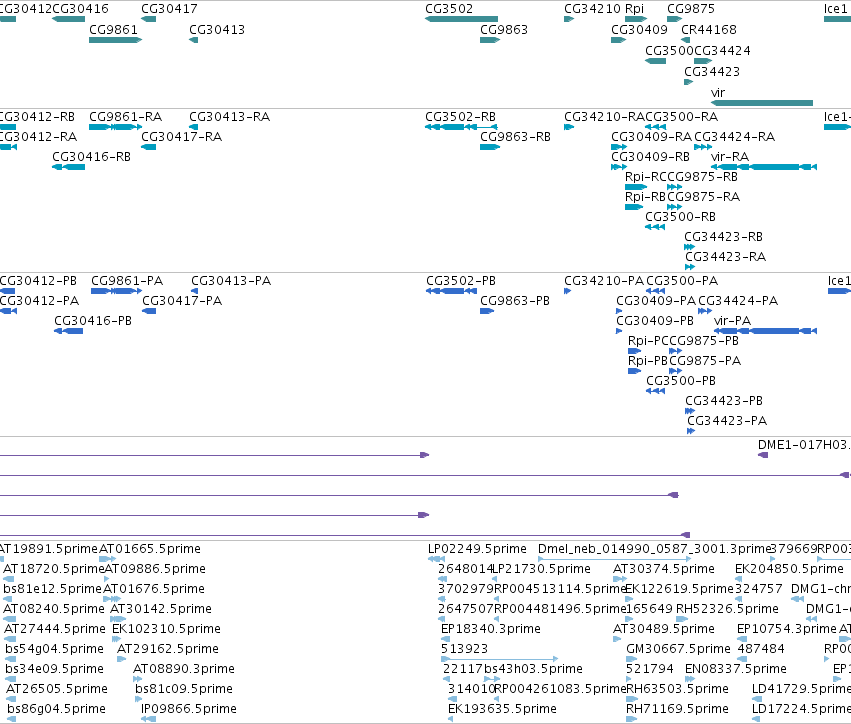Click the vir gene span bar
The height and width of the screenshot is (724, 851).
(x=762, y=103)
